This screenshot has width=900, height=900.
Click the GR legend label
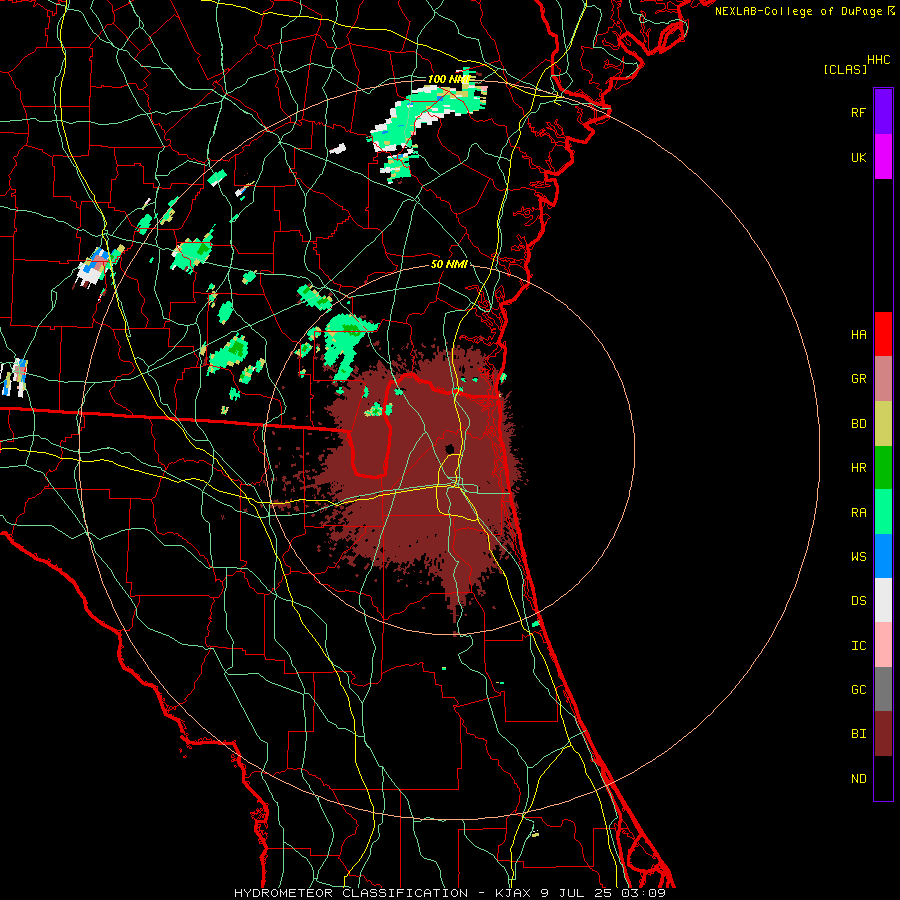[x=858, y=379]
